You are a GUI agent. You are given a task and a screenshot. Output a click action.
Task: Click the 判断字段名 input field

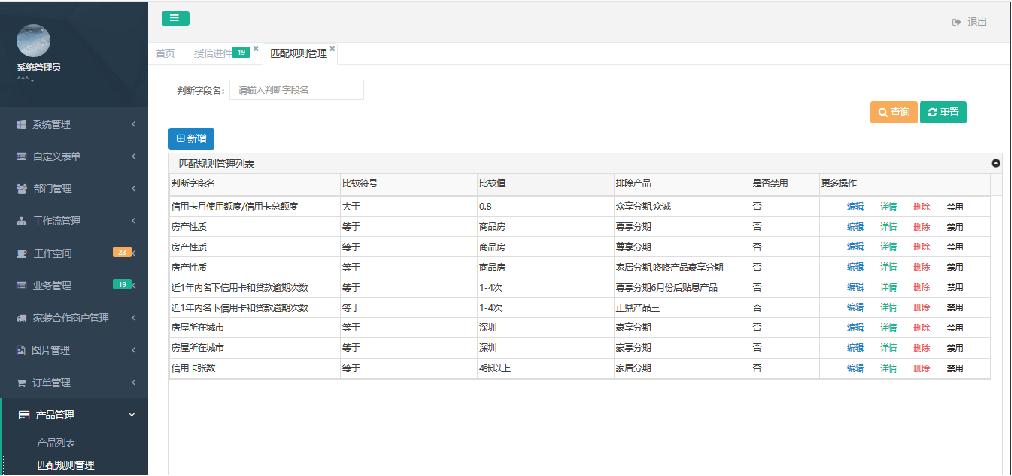point(296,90)
